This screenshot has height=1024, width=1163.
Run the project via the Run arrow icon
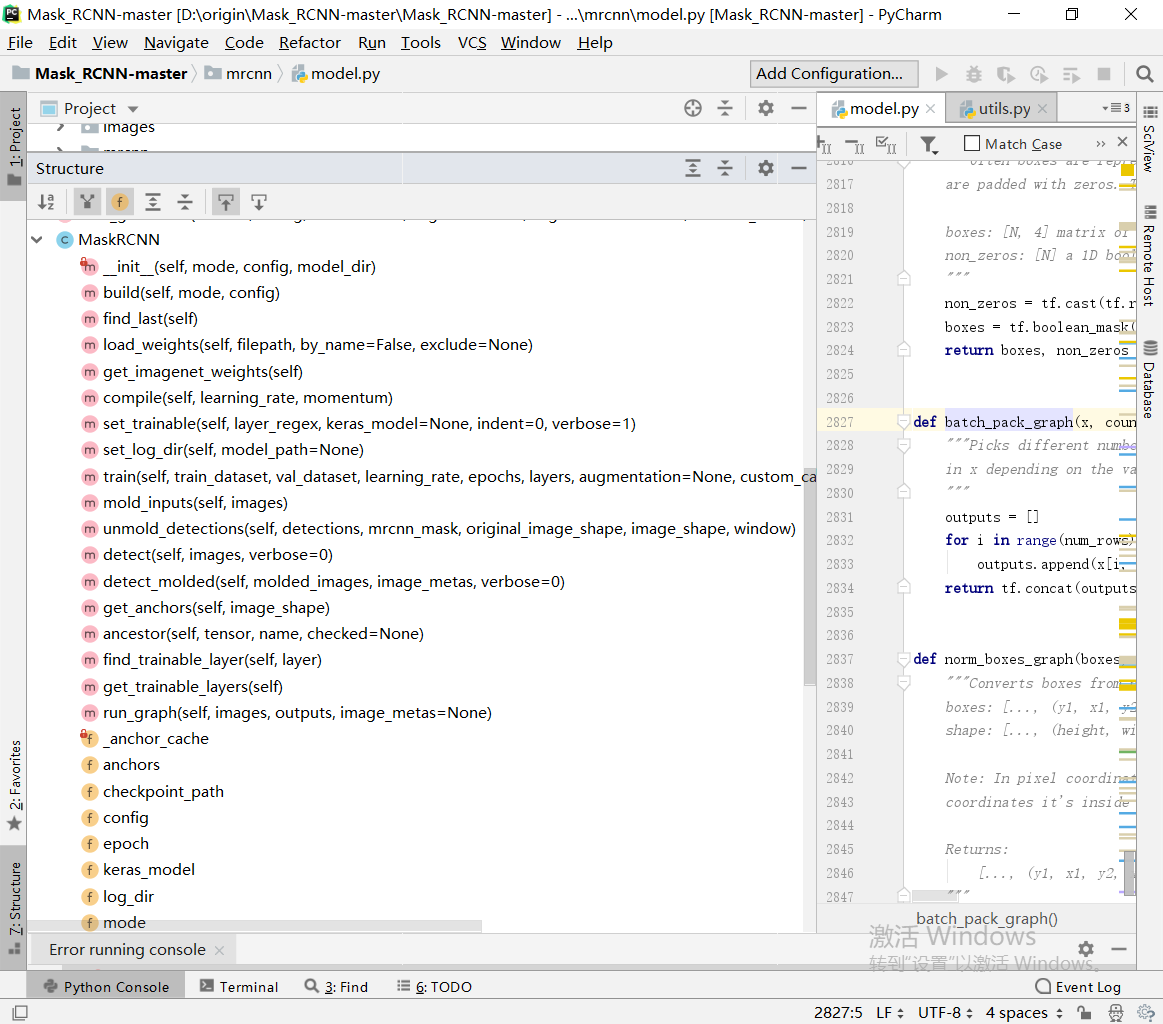941,73
